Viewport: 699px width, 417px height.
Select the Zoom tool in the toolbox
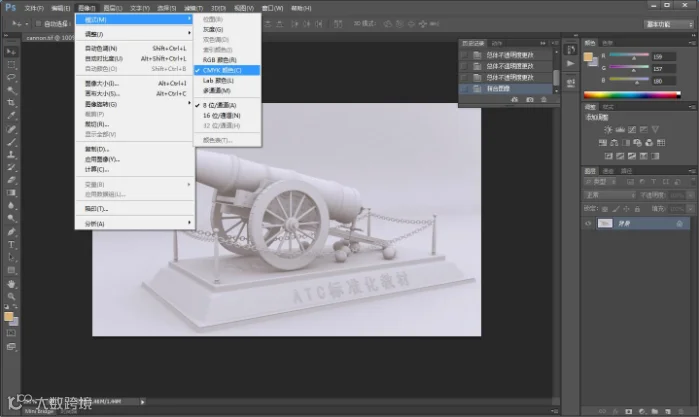[11, 296]
